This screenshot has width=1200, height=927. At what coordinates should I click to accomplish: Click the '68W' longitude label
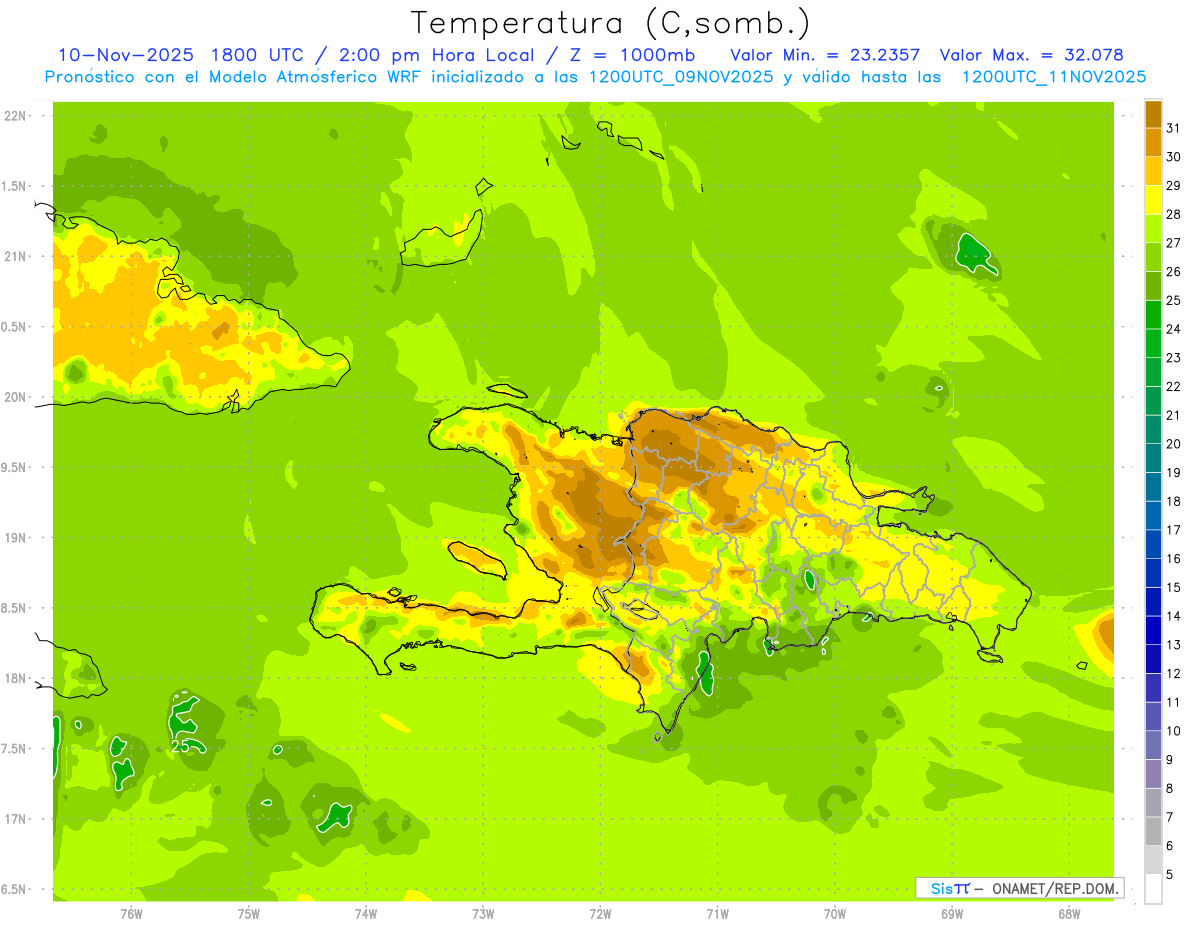[x=1069, y=913]
